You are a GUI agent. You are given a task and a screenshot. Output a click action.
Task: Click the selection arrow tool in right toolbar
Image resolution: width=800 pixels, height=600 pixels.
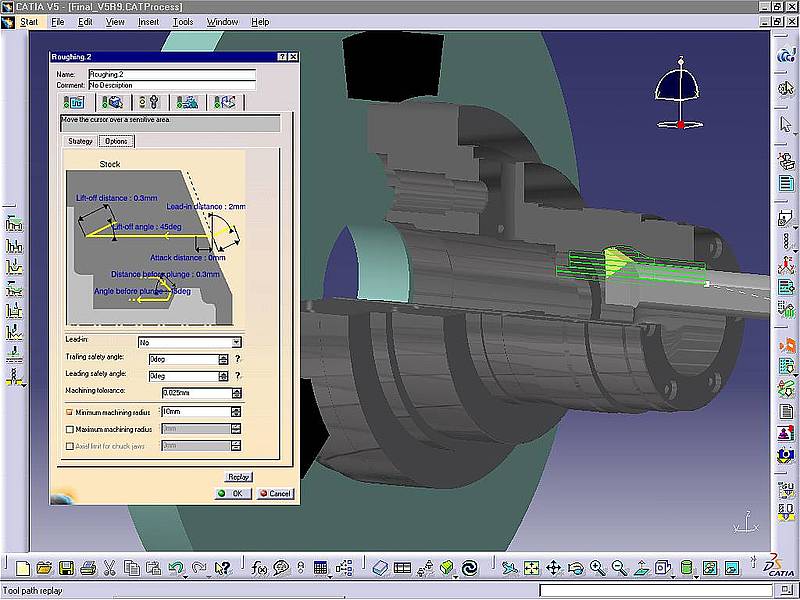786,125
